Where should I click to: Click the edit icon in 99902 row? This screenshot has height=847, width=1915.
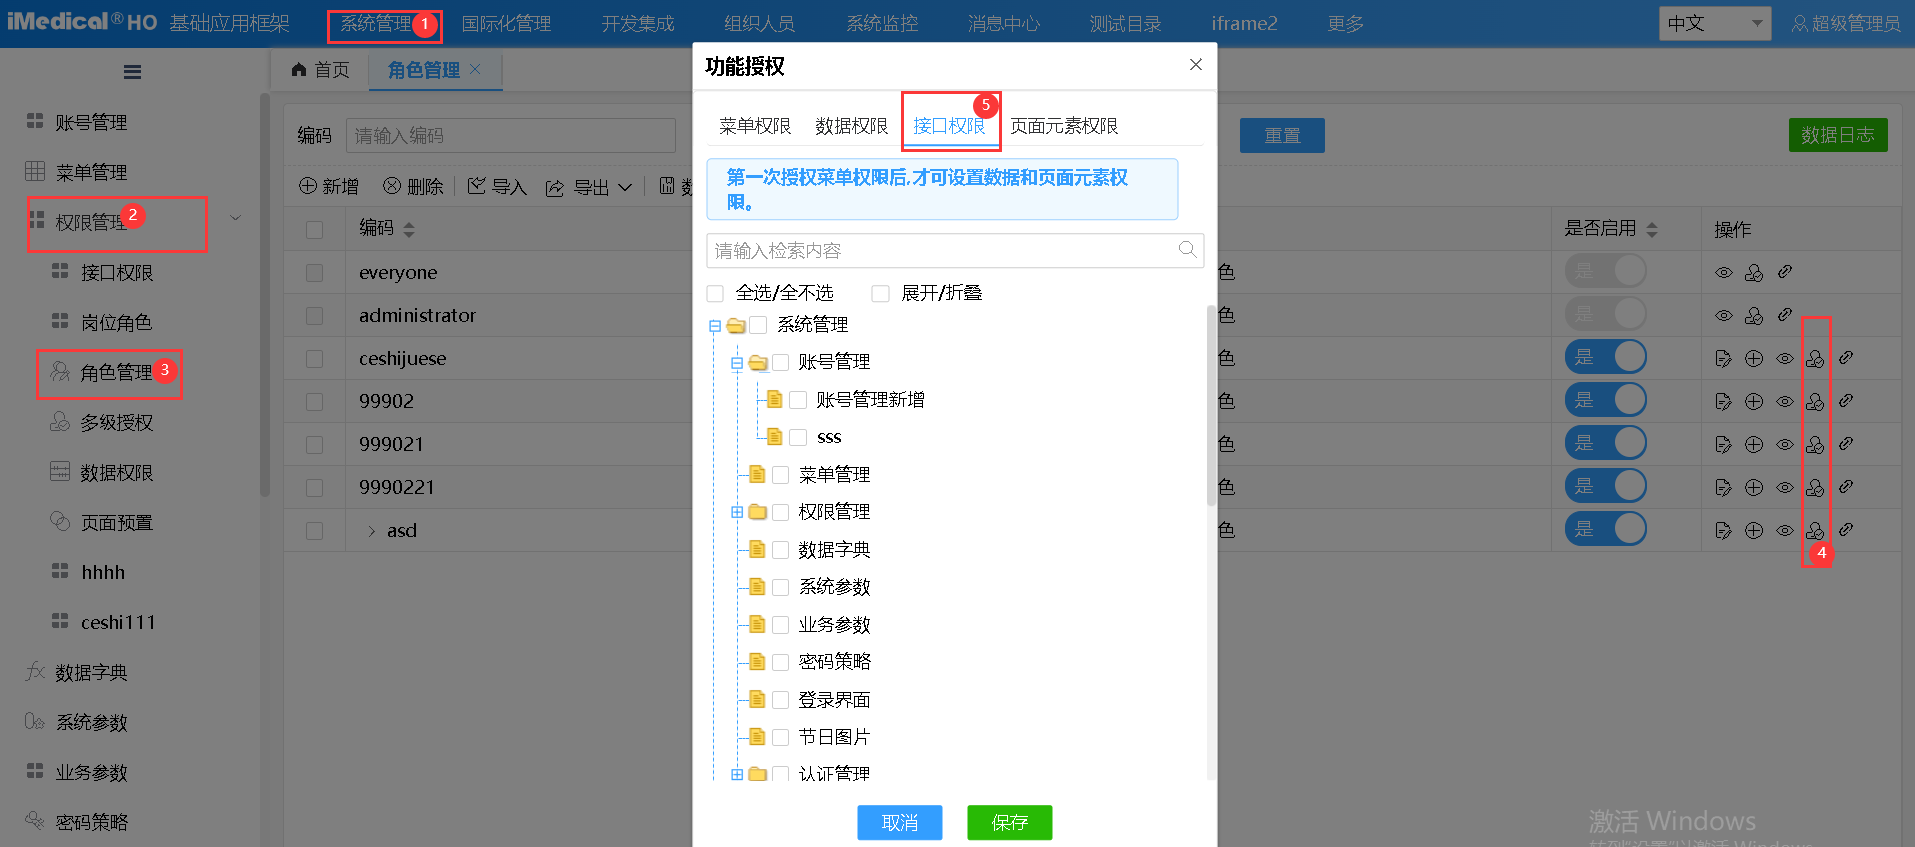[1723, 401]
